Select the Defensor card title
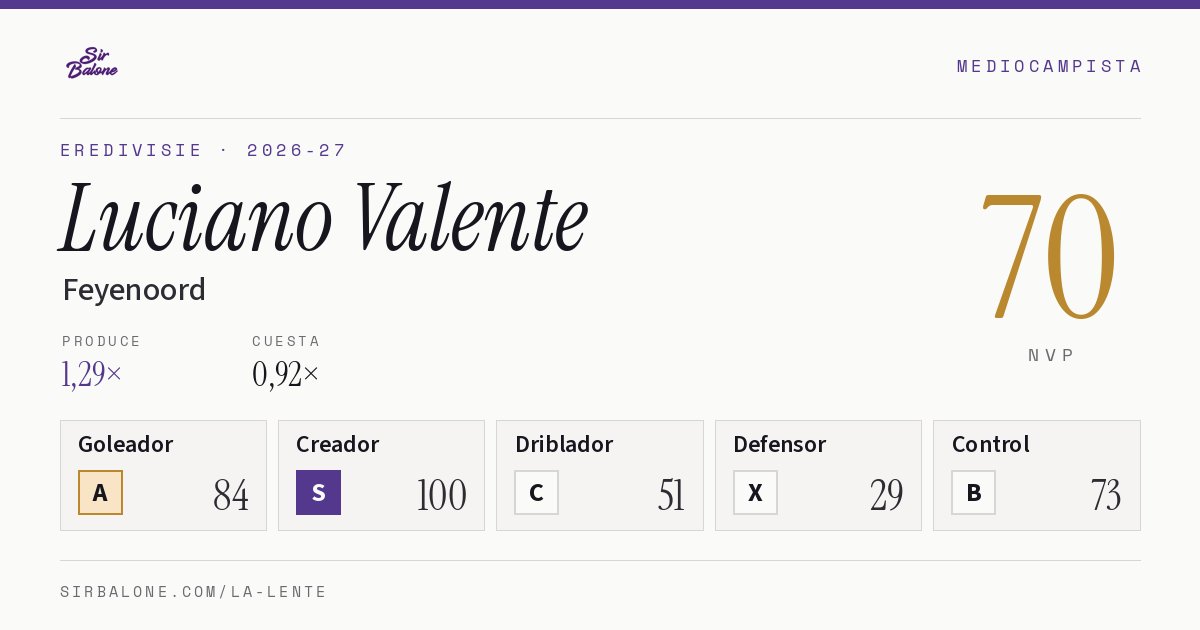This screenshot has width=1200, height=630. (779, 444)
